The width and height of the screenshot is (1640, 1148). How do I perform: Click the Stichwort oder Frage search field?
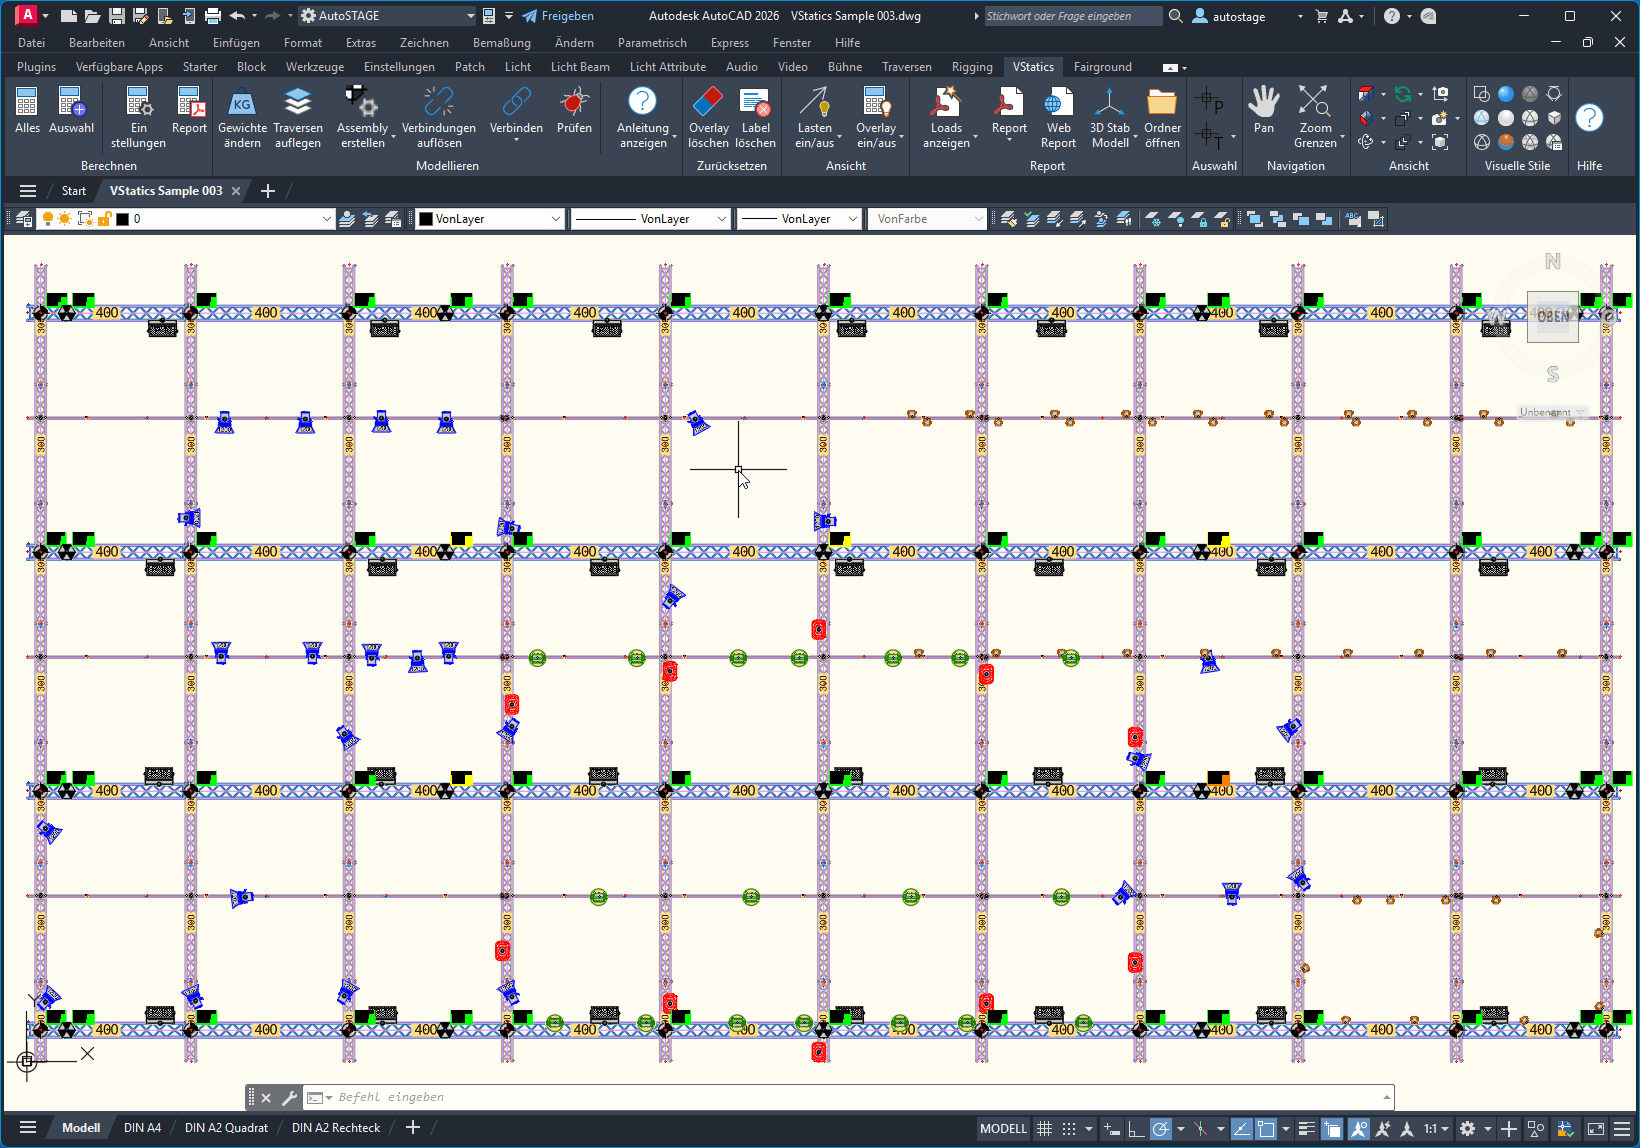1072,16
